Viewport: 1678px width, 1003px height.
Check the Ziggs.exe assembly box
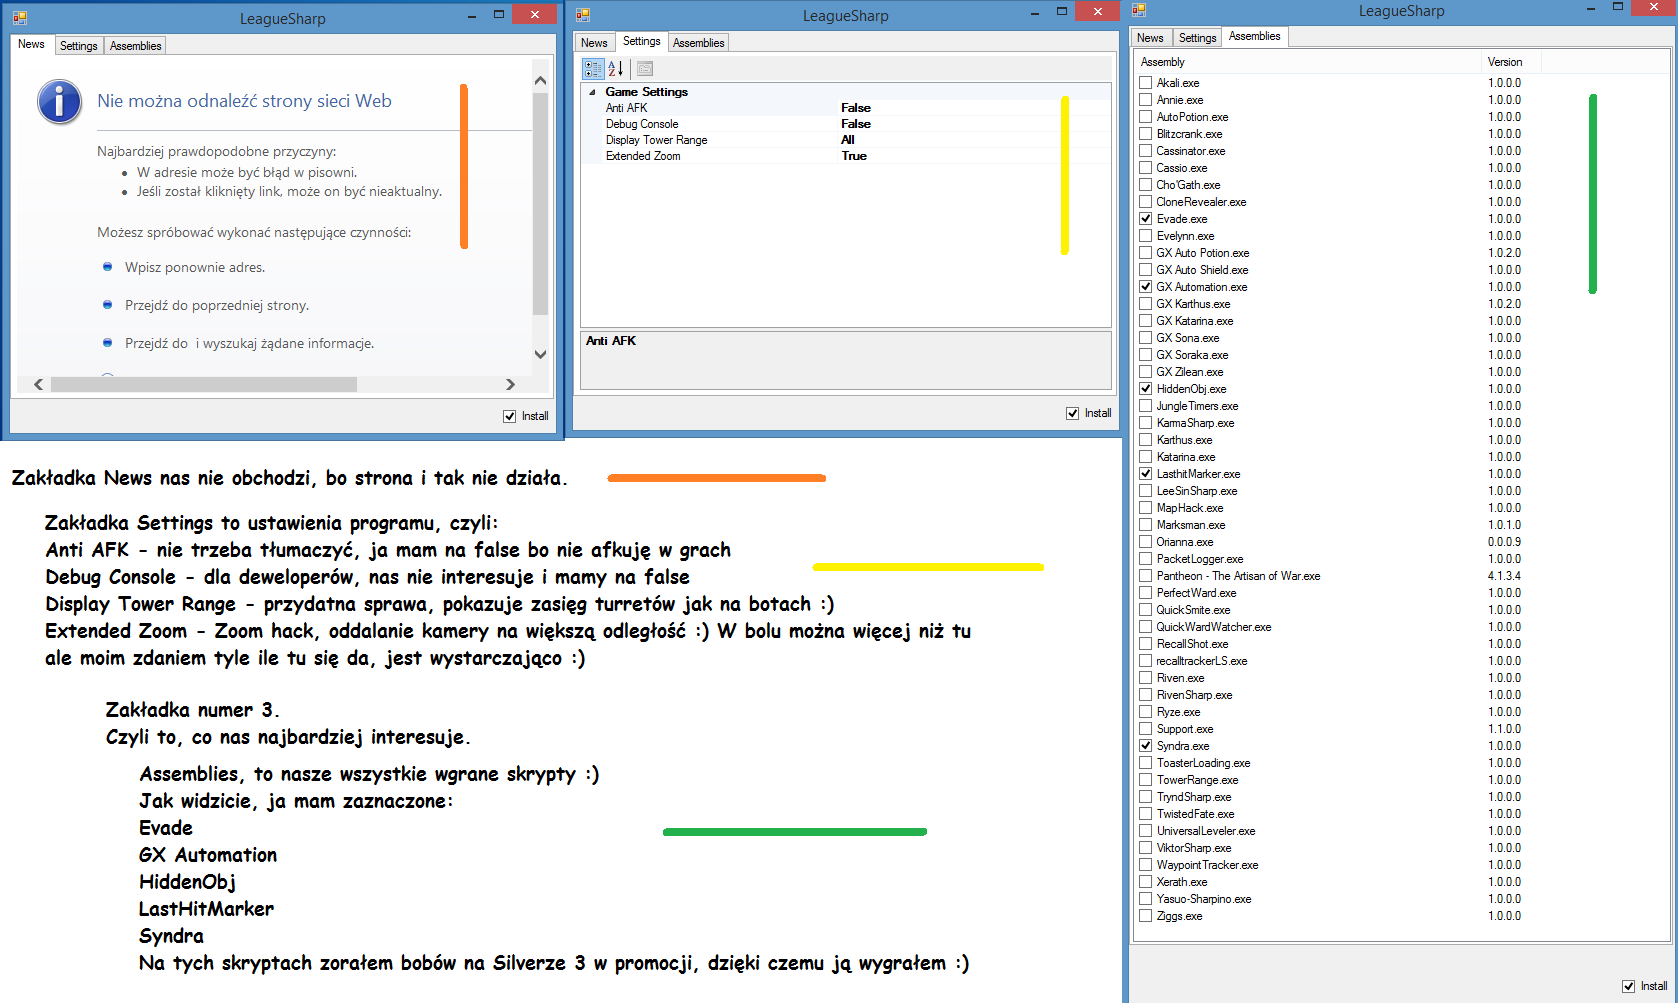tap(1146, 916)
